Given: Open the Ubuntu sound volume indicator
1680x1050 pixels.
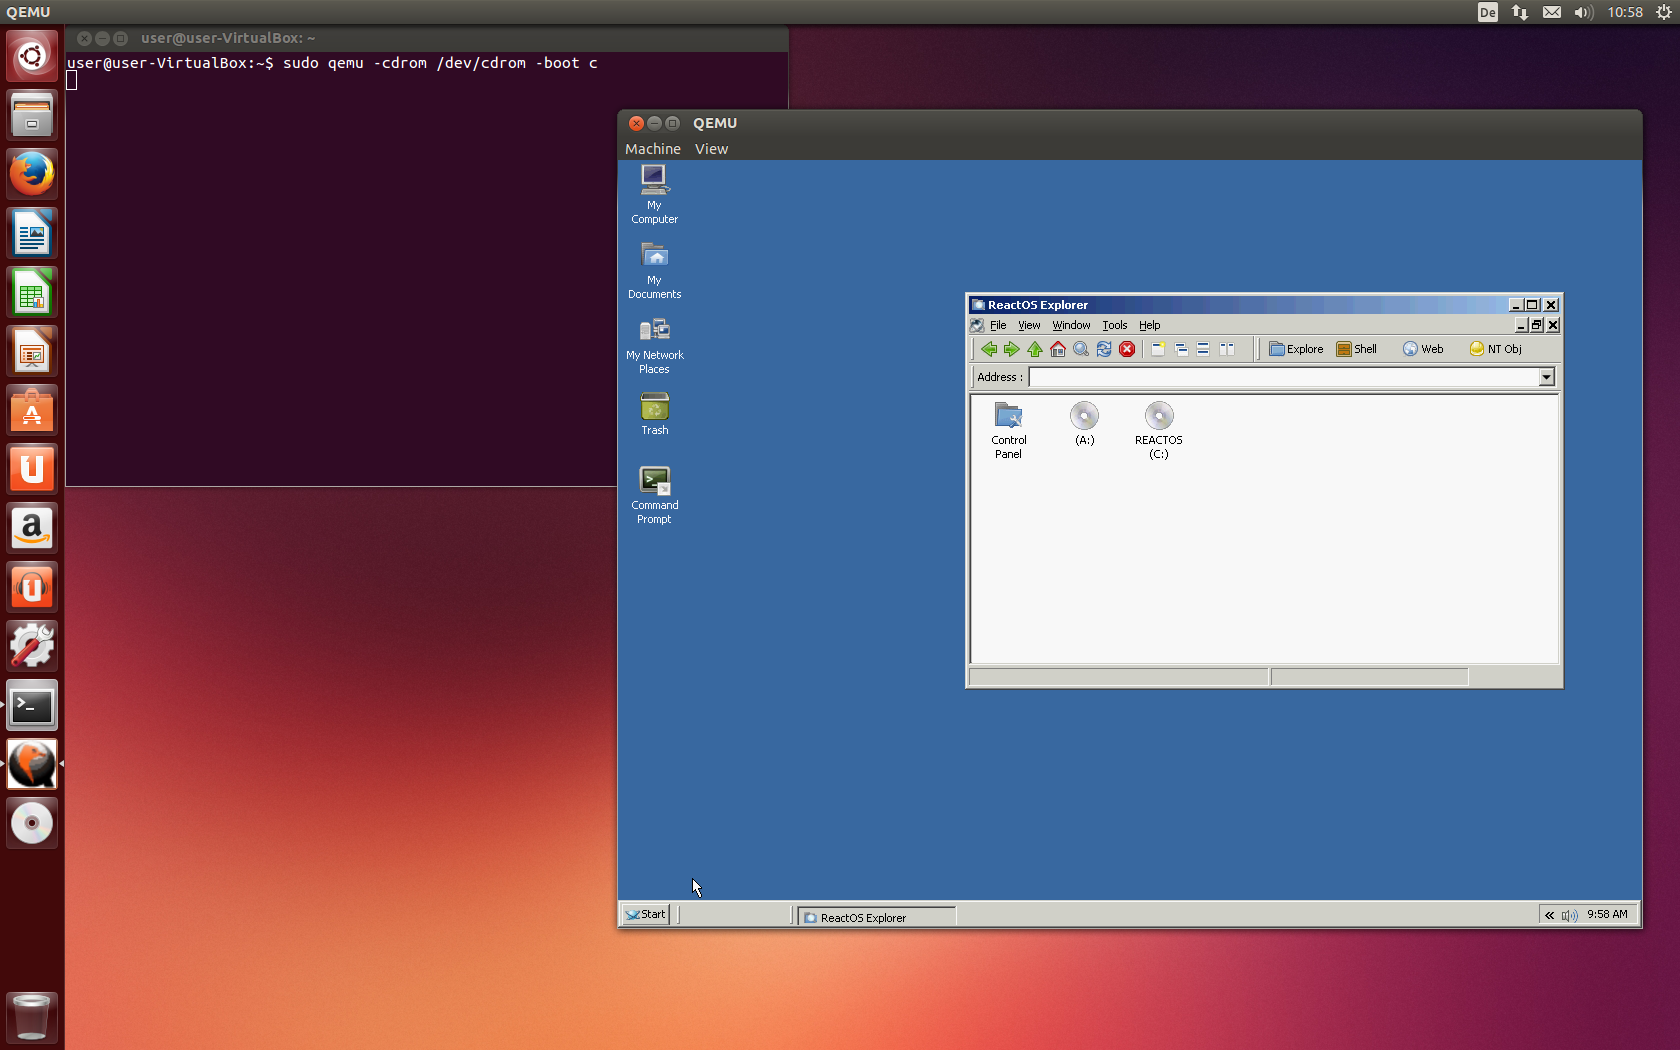Looking at the screenshot, I should (1583, 12).
